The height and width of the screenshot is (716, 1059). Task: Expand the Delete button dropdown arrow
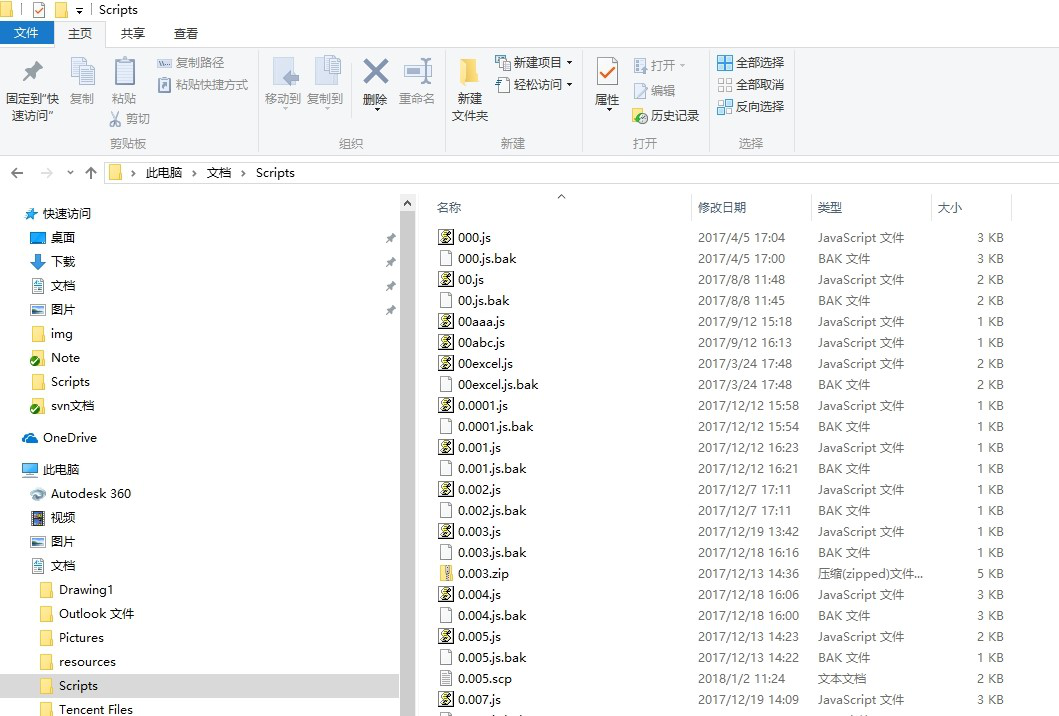376,110
